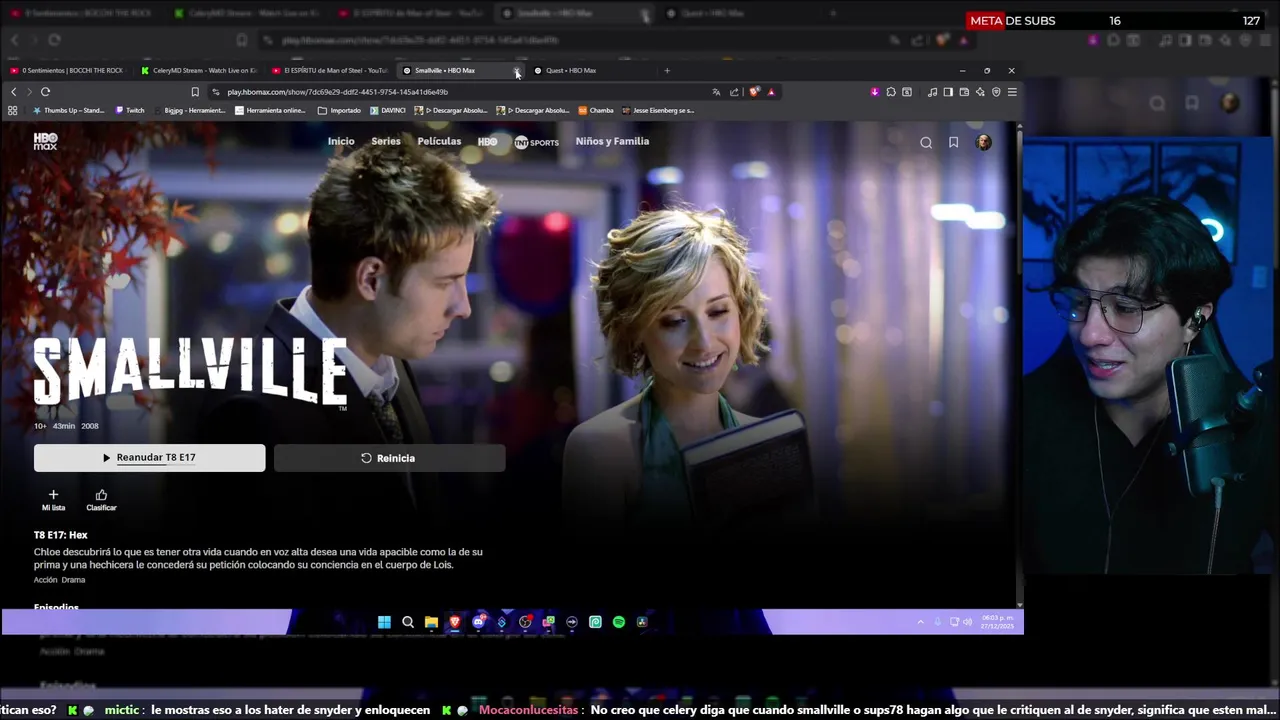Switch to the BOCCHI THE ROCK browser tab
The height and width of the screenshot is (720, 1280).
(66, 70)
